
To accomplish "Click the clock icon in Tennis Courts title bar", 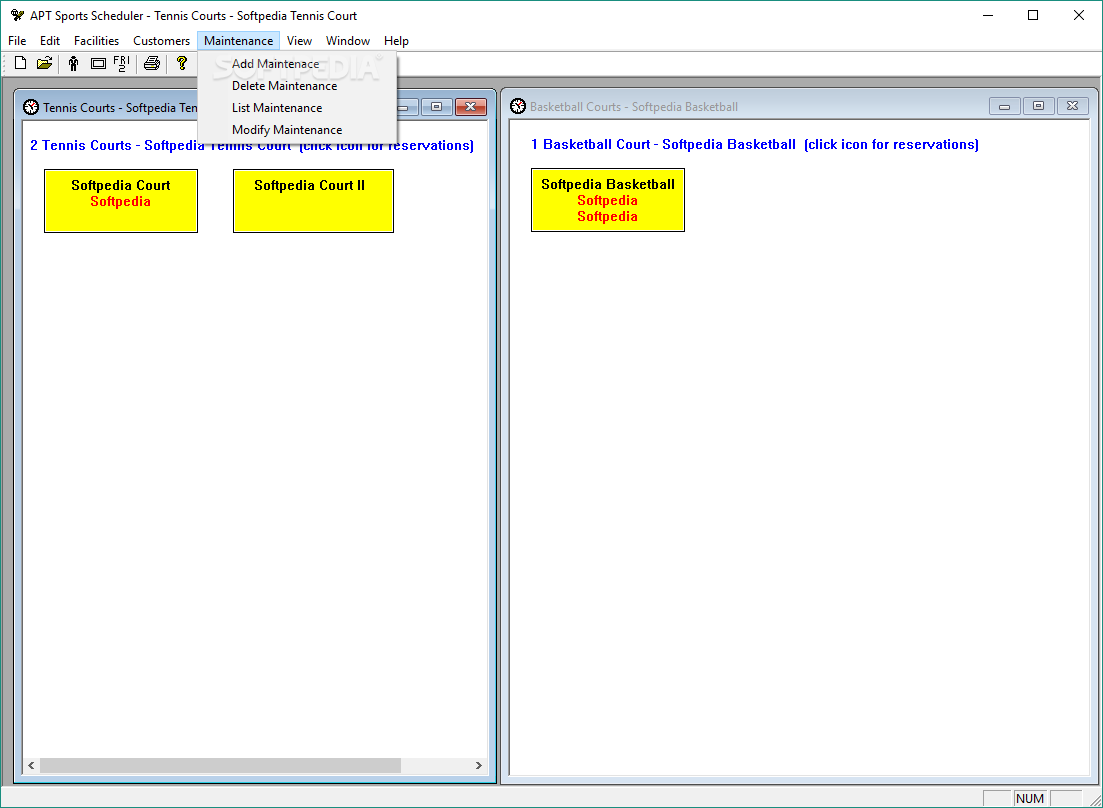I will (x=31, y=107).
